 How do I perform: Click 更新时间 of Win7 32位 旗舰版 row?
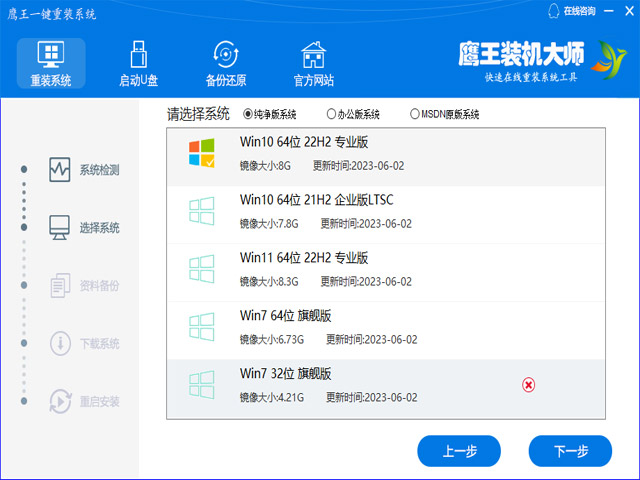pos(372,398)
